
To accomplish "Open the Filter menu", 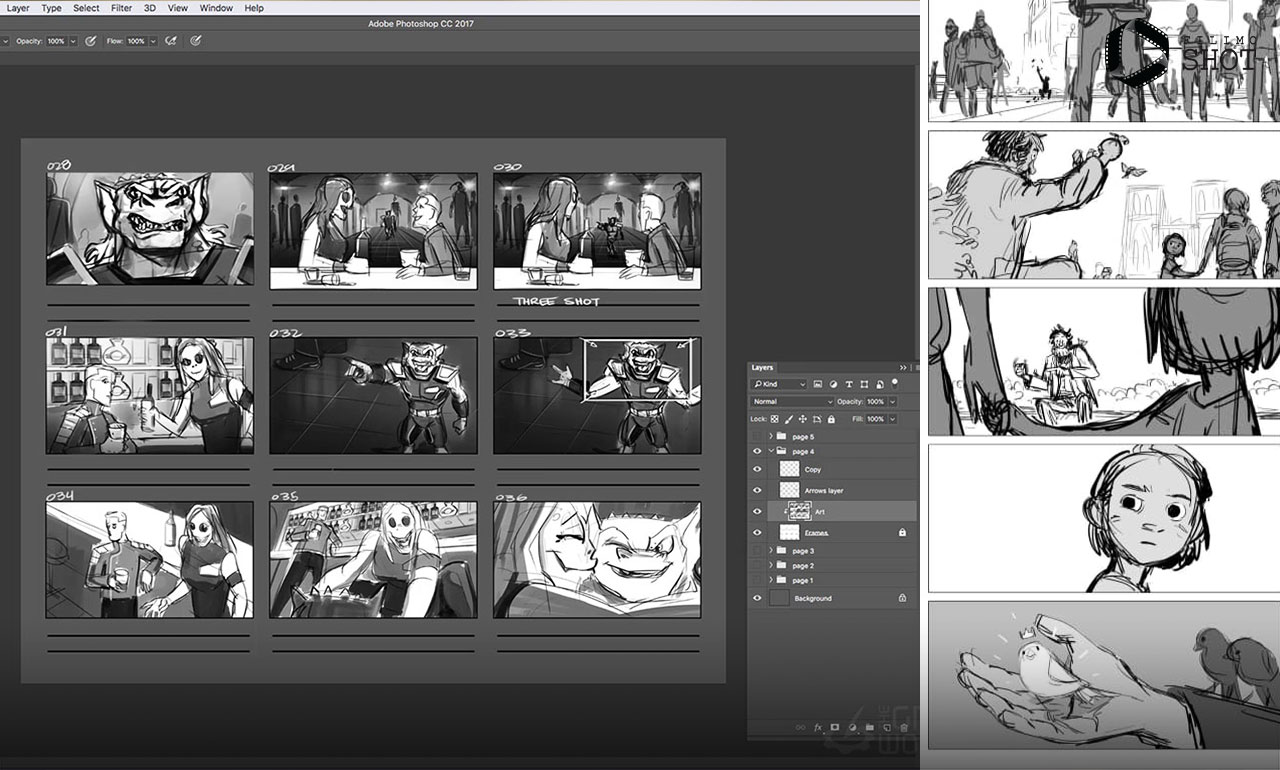I will [x=121, y=8].
